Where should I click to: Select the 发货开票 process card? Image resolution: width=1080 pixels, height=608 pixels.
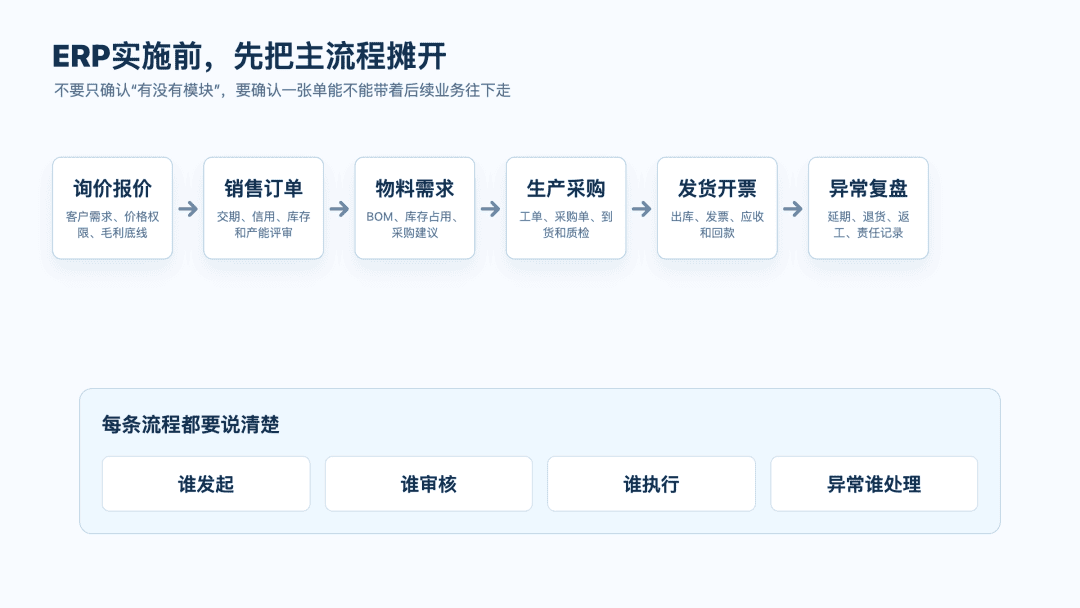(x=717, y=208)
